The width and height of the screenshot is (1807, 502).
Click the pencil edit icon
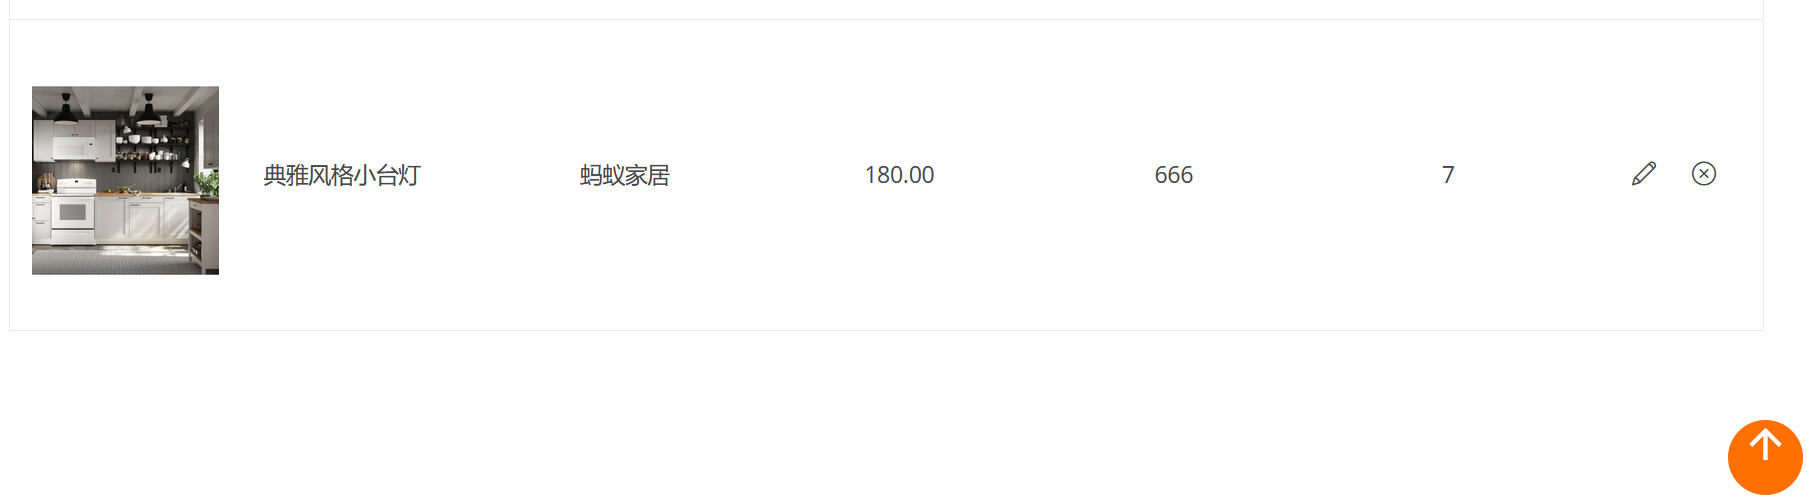[x=1644, y=174]
